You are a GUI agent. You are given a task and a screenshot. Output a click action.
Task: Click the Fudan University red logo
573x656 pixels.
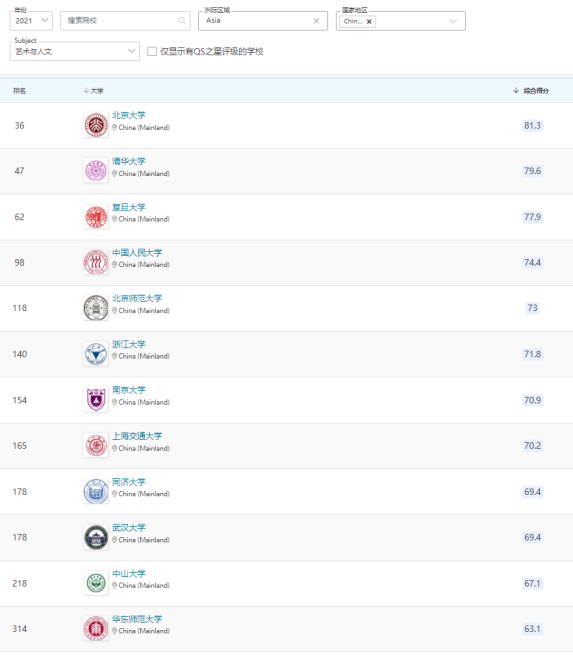96,217
